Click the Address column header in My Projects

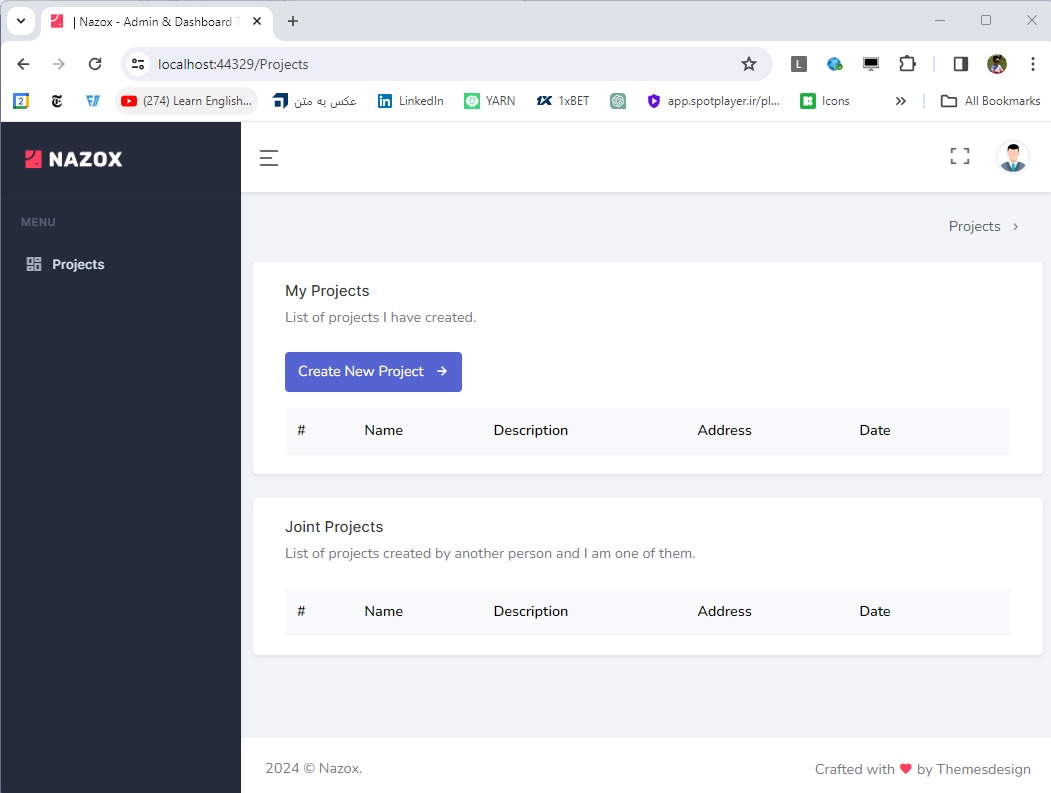point(725,430)
